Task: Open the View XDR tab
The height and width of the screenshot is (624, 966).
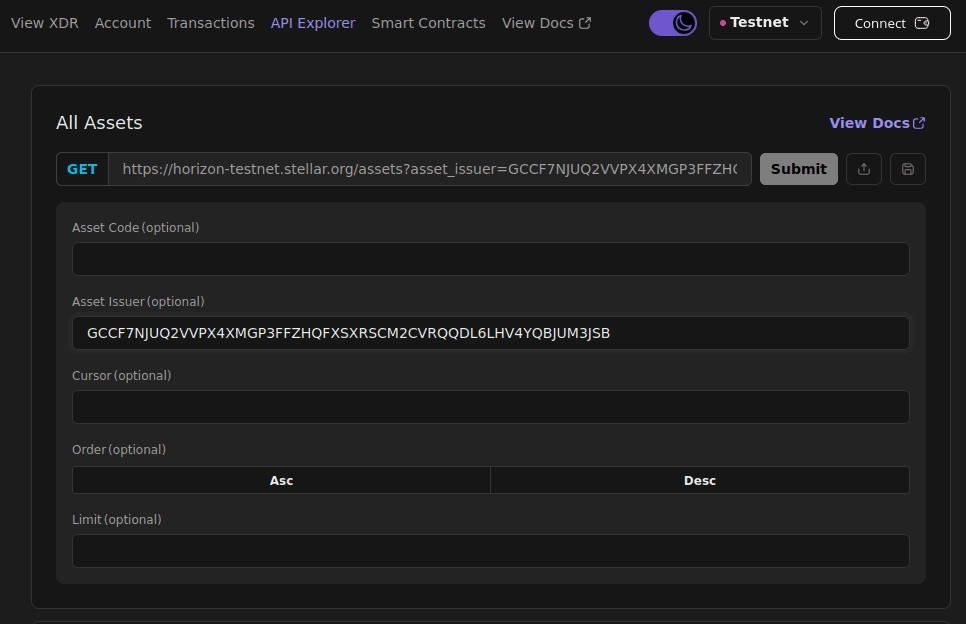Action: 45,23
